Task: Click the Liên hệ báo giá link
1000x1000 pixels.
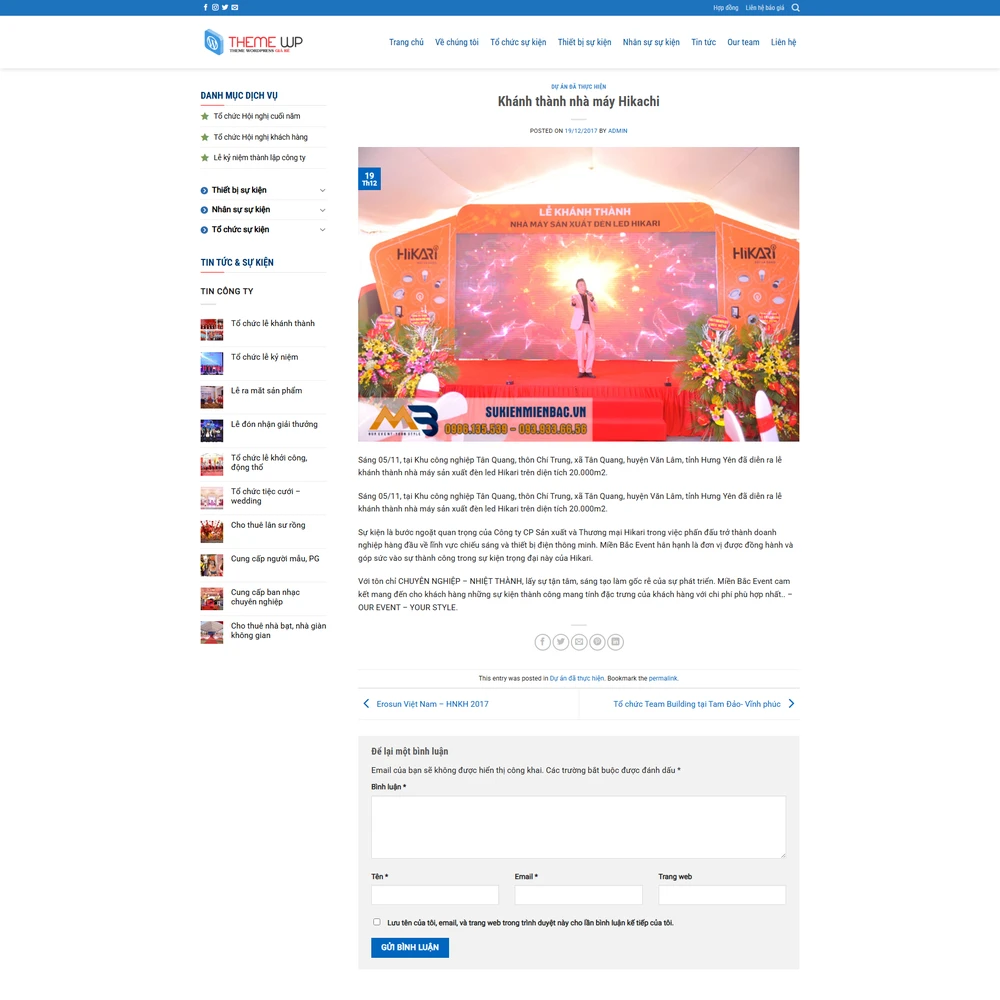Action: pos(765,8)
